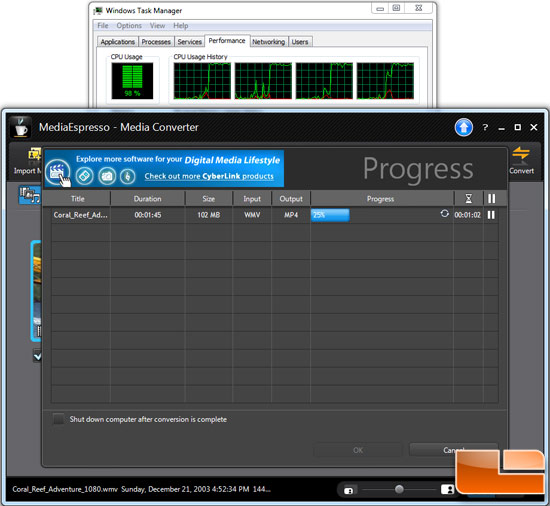This screenshot has height=506, width=550.
Task: Cancel the conversion in progress
Action: [x=454, y=450]
